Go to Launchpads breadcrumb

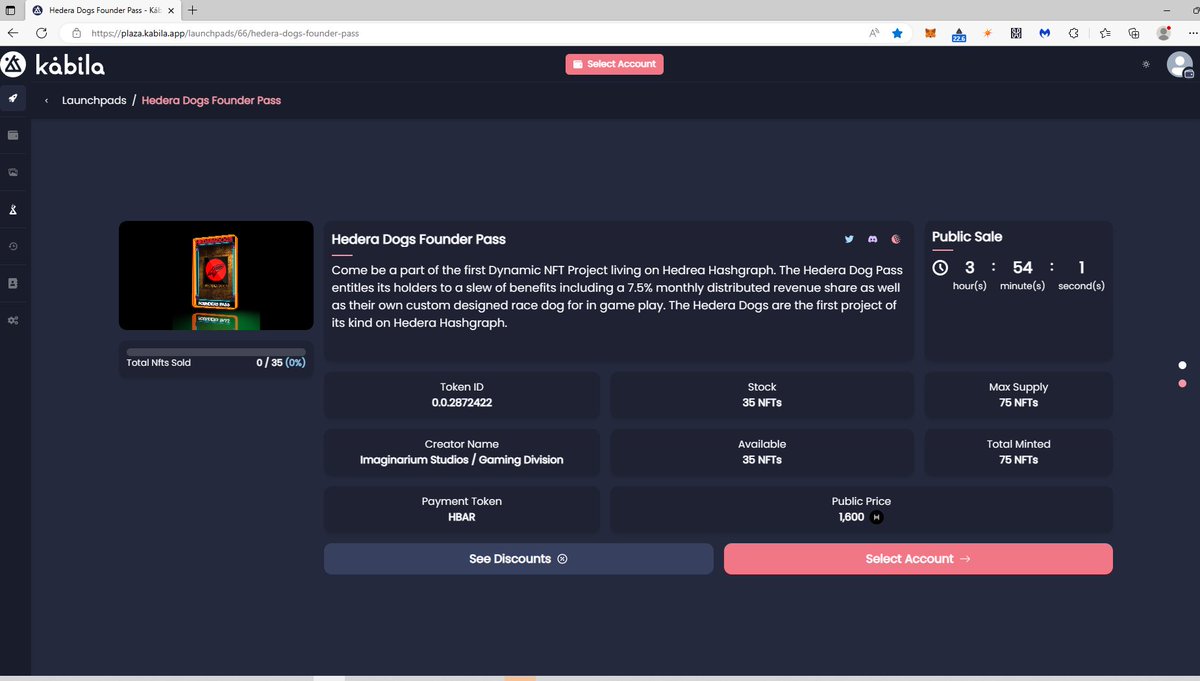point(94,100)
